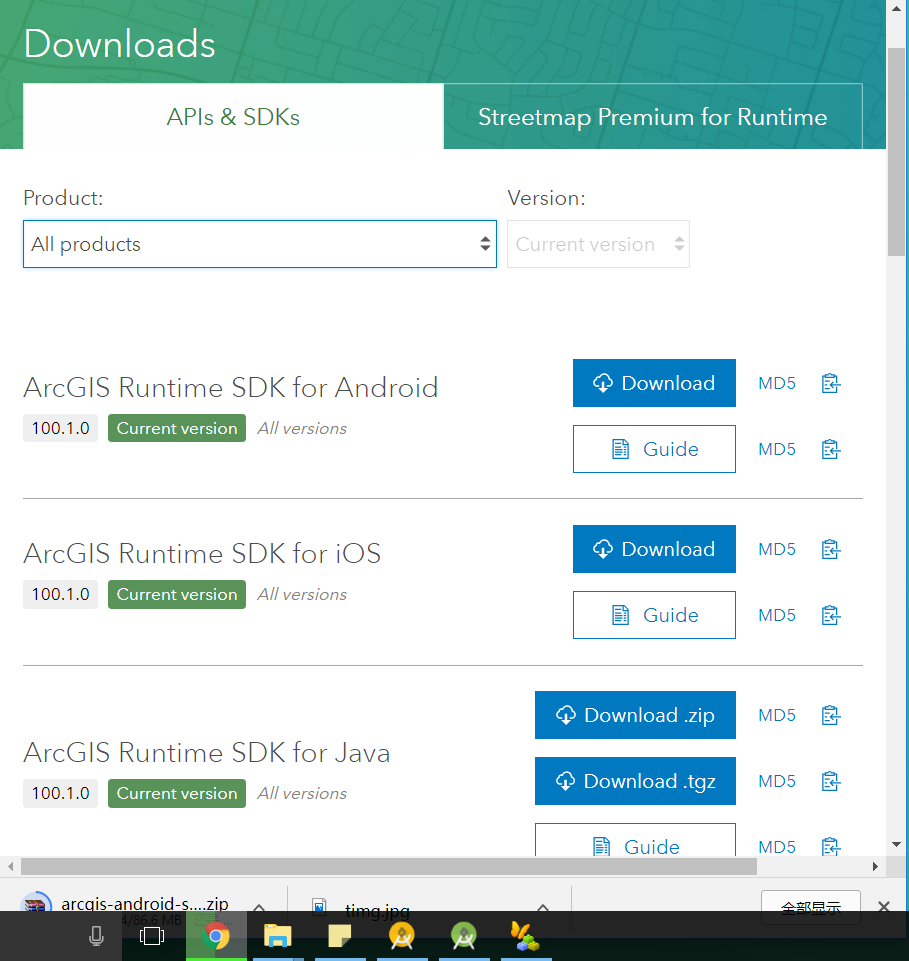Copy MD5 hash for Java Download .zip
Viewport: 909px width, 961px height.
pos(830,715)
